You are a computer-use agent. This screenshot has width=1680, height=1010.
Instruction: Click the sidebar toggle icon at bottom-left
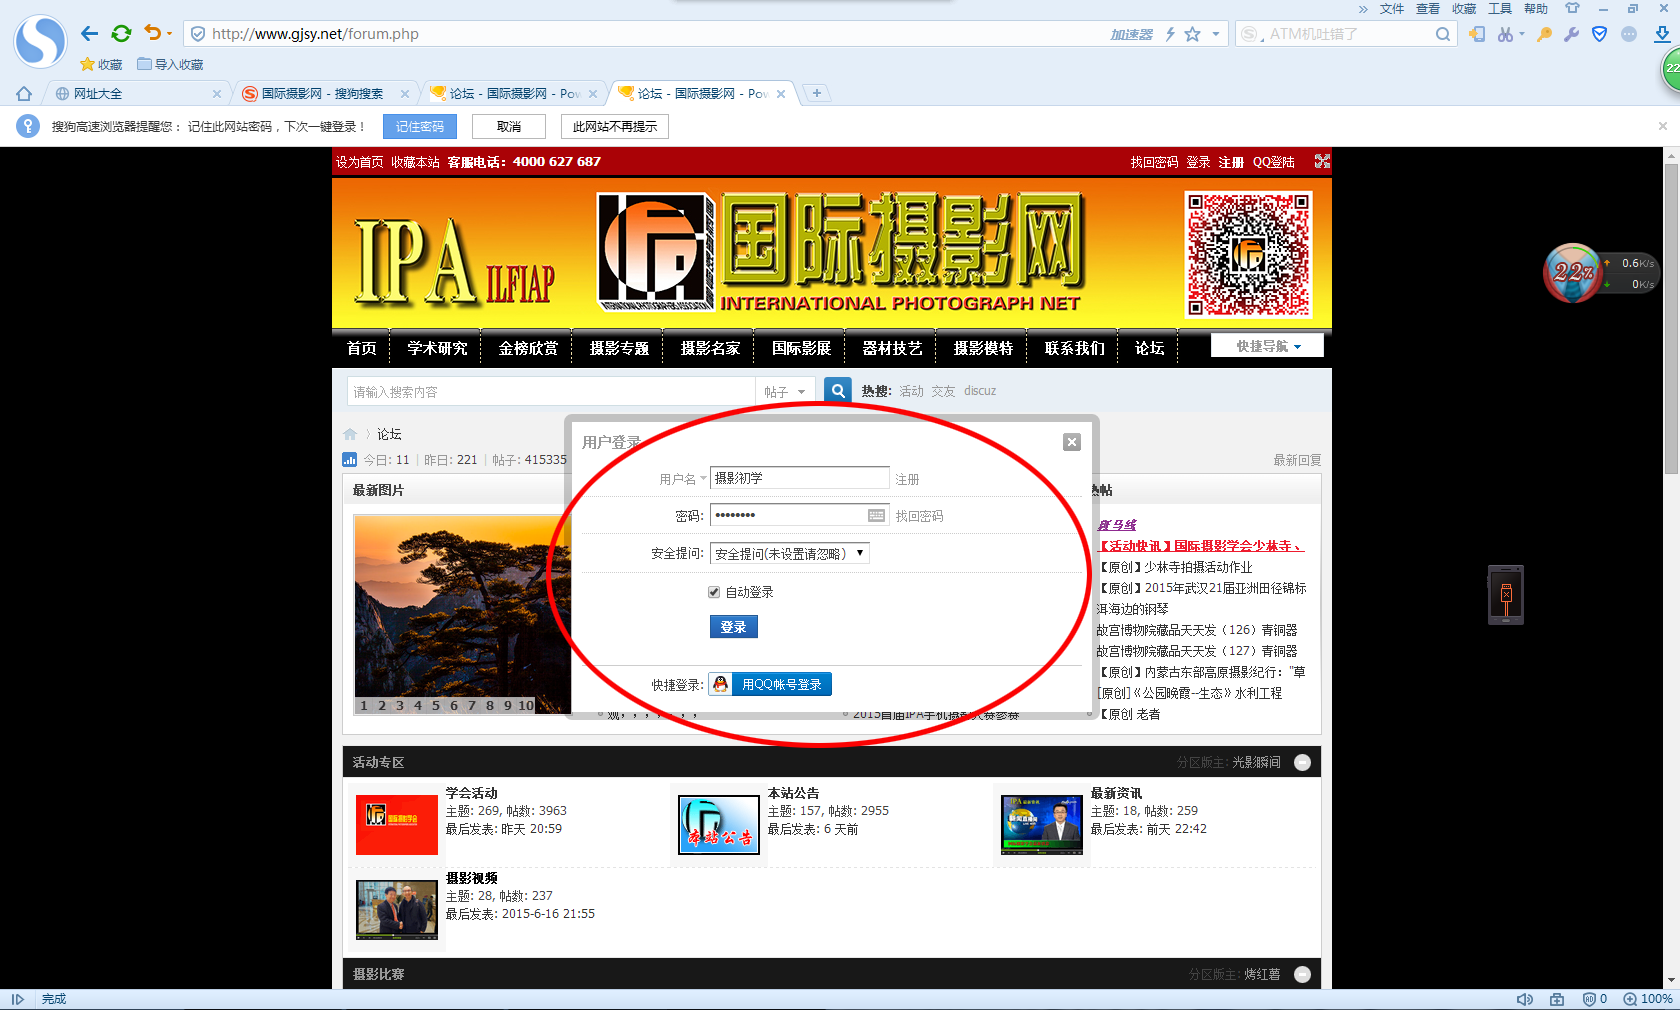[x=17, y=999]
